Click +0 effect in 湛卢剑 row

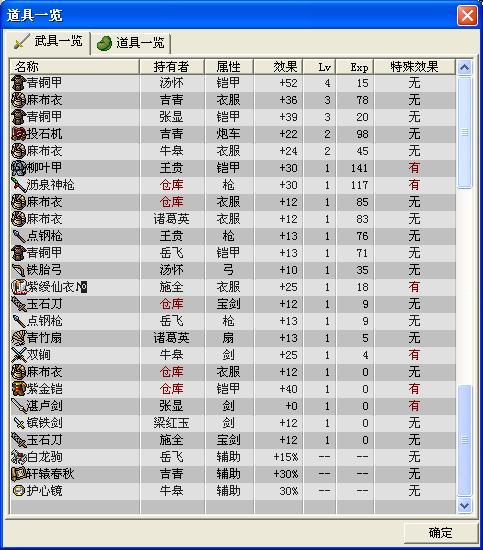point(291,406)
